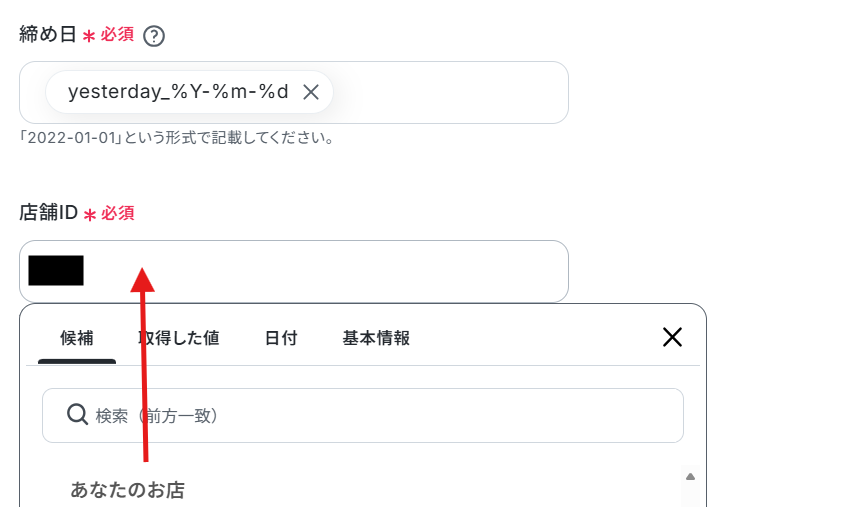Switch to the 候補 tab
The image size is (858, 507).
pos(77,339)
